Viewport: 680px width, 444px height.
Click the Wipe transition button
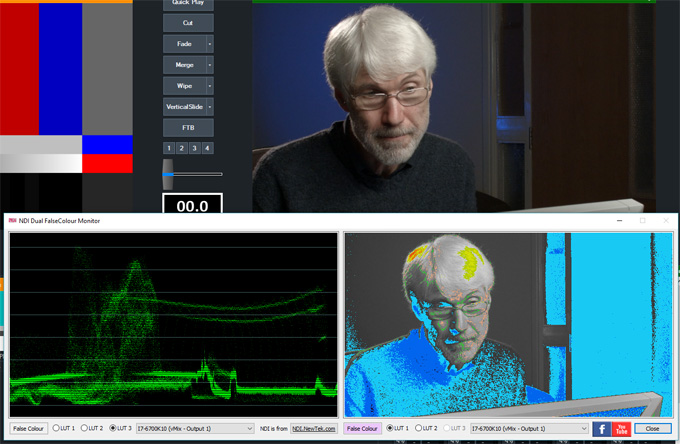[184, 86]
